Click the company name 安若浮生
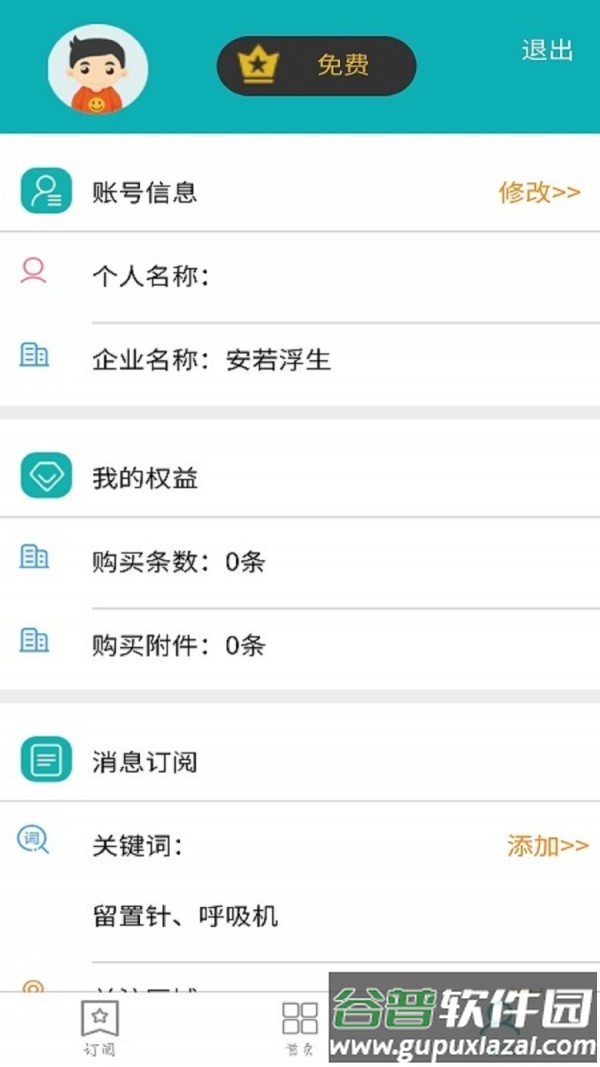The height and width of the screenshot is (1067, 600). [281, 359]
